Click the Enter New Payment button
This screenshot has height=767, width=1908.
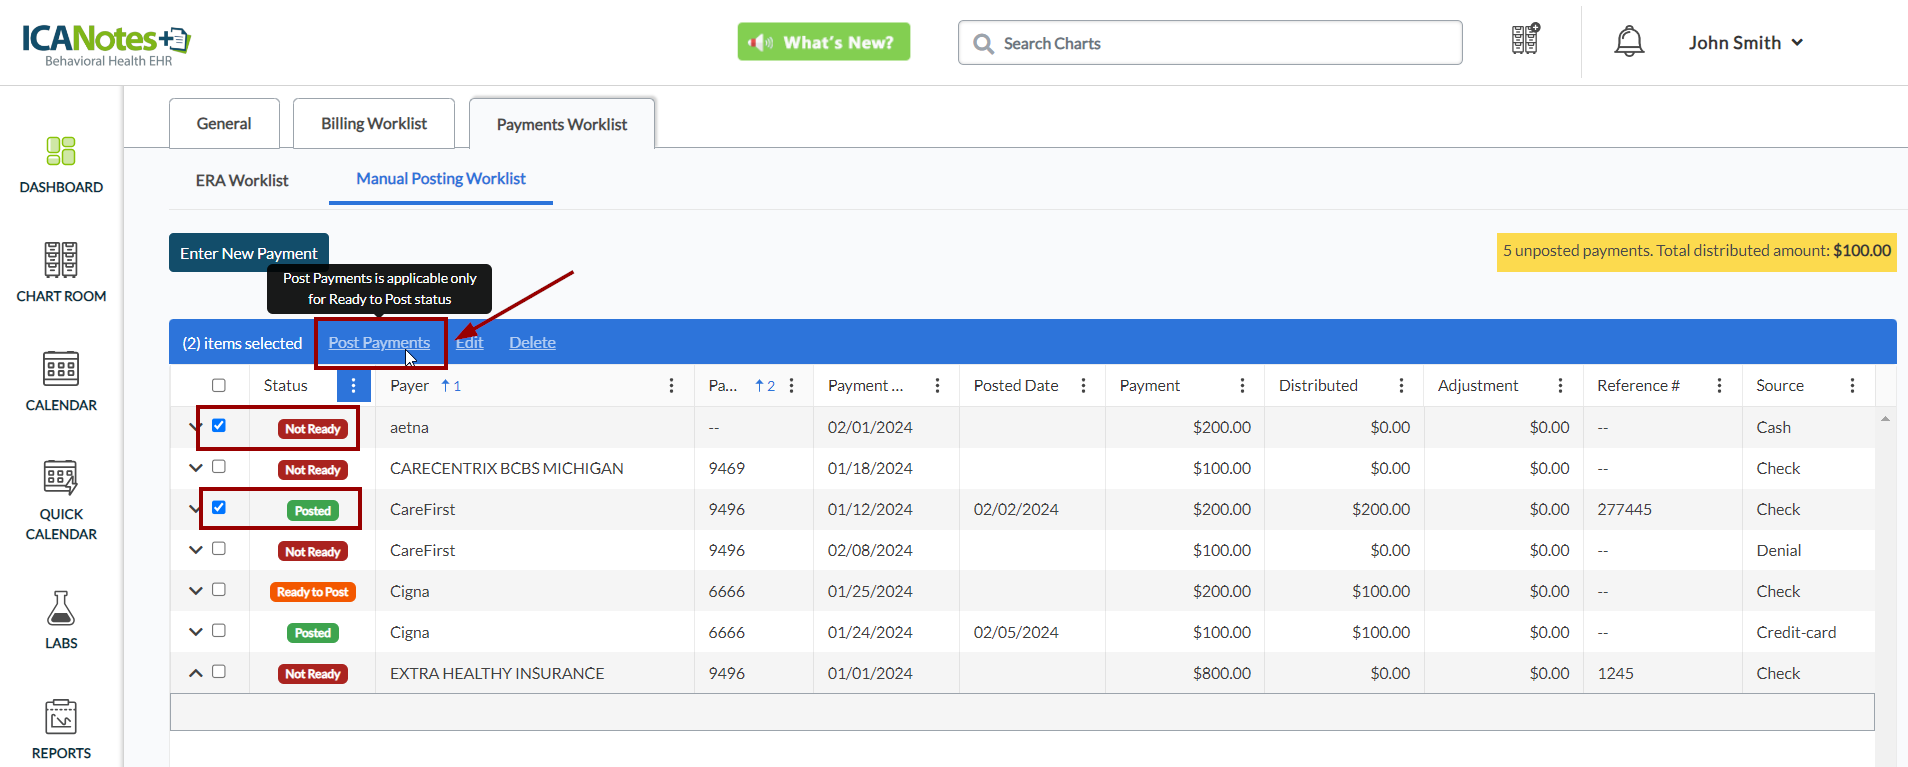pos(248,253)
